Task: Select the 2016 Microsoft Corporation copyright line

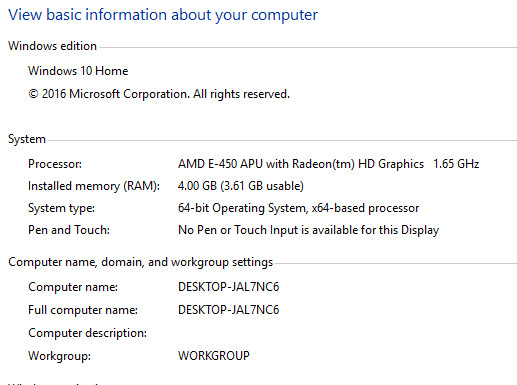Action: coord(159,94)
